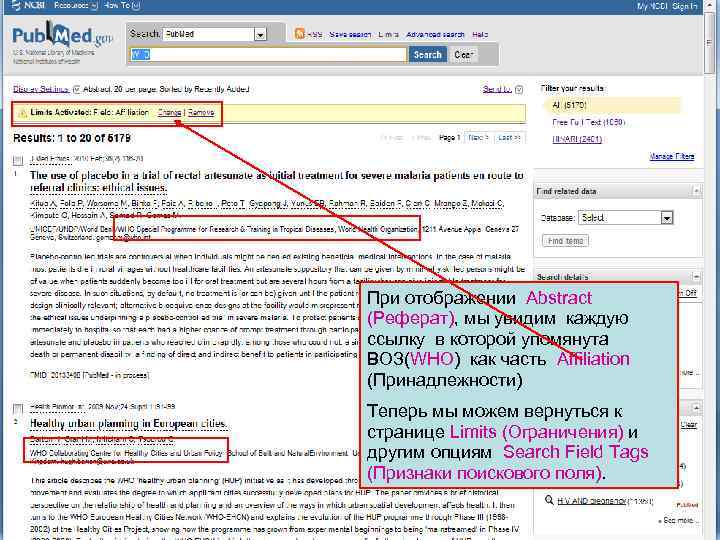The image size is (720, 540).
Task: Click magnifier icon beside HIV AND pregnancy
Action: click(549, 500)
